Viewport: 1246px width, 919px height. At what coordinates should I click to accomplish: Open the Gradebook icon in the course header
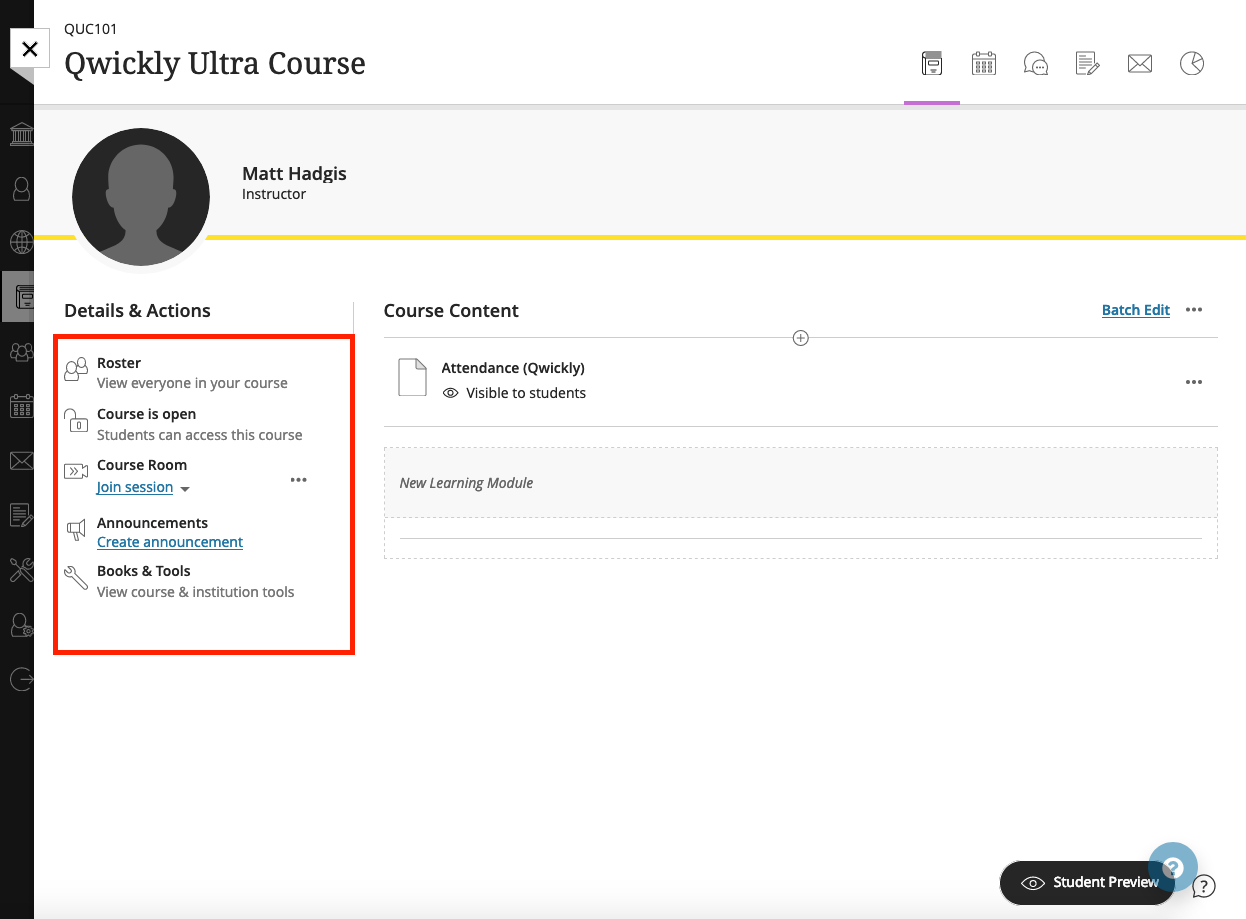[x=1088, y=64]
